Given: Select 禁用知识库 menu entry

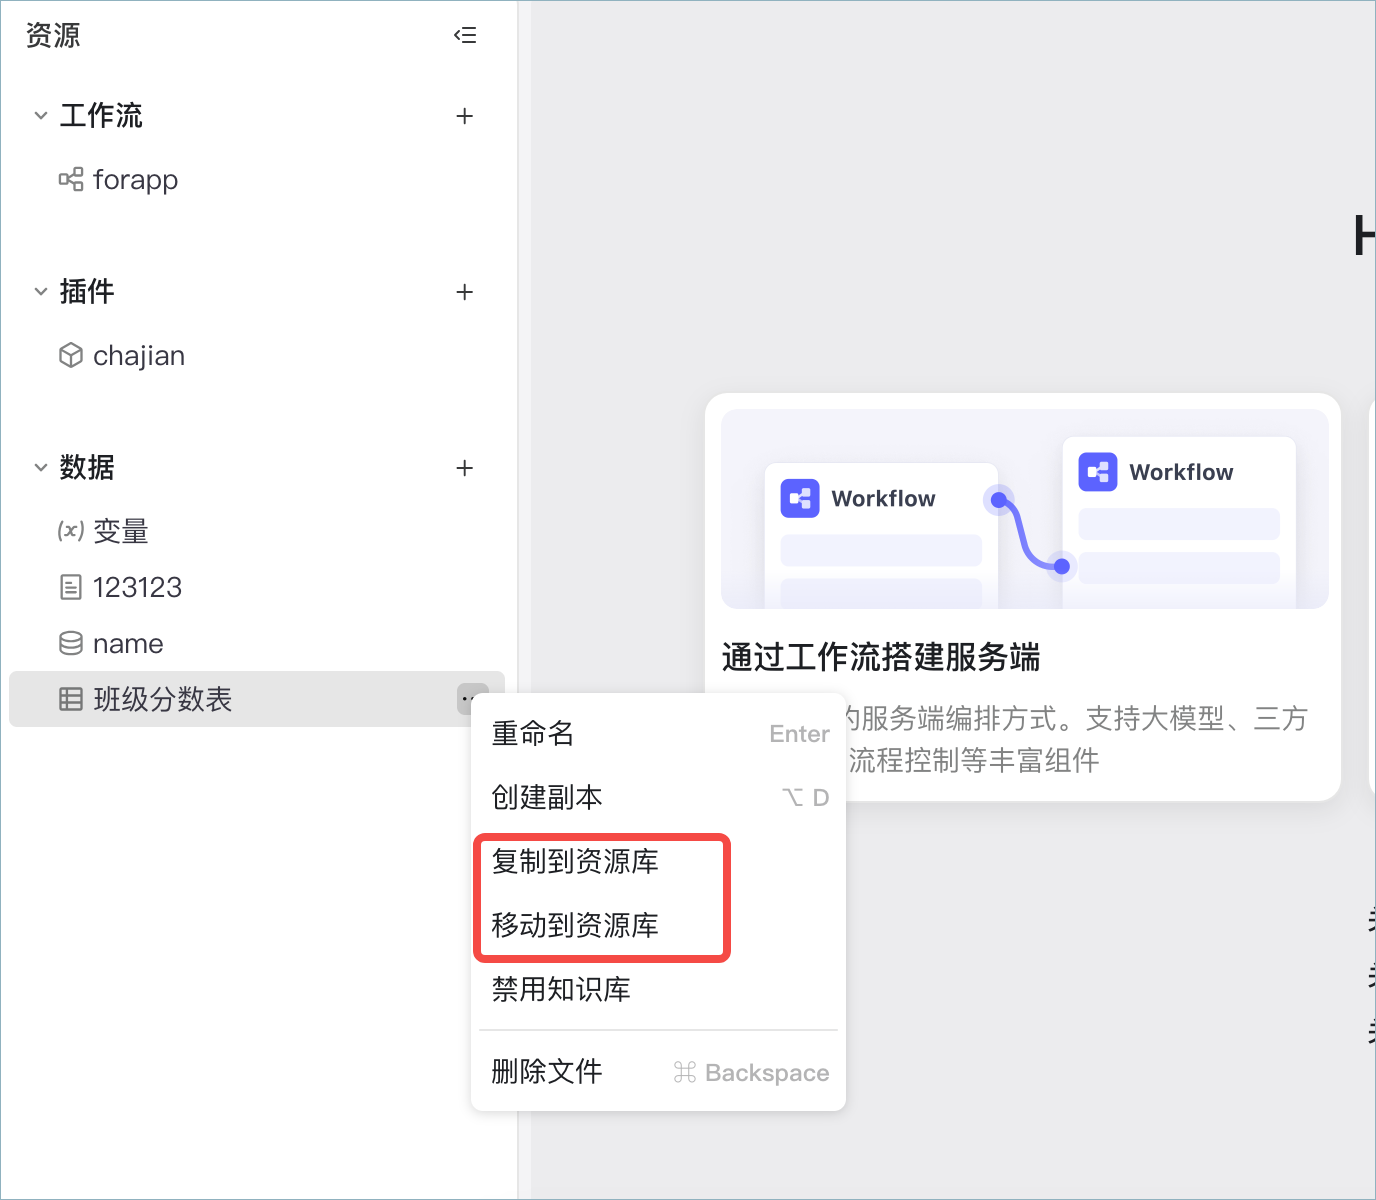Looking at the screenshot, I should coord(658,990).
